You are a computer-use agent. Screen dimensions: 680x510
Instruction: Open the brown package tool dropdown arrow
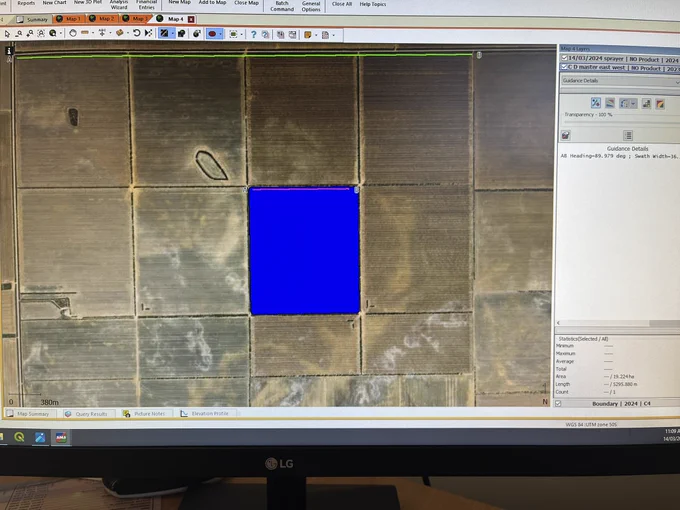(128, 33)
